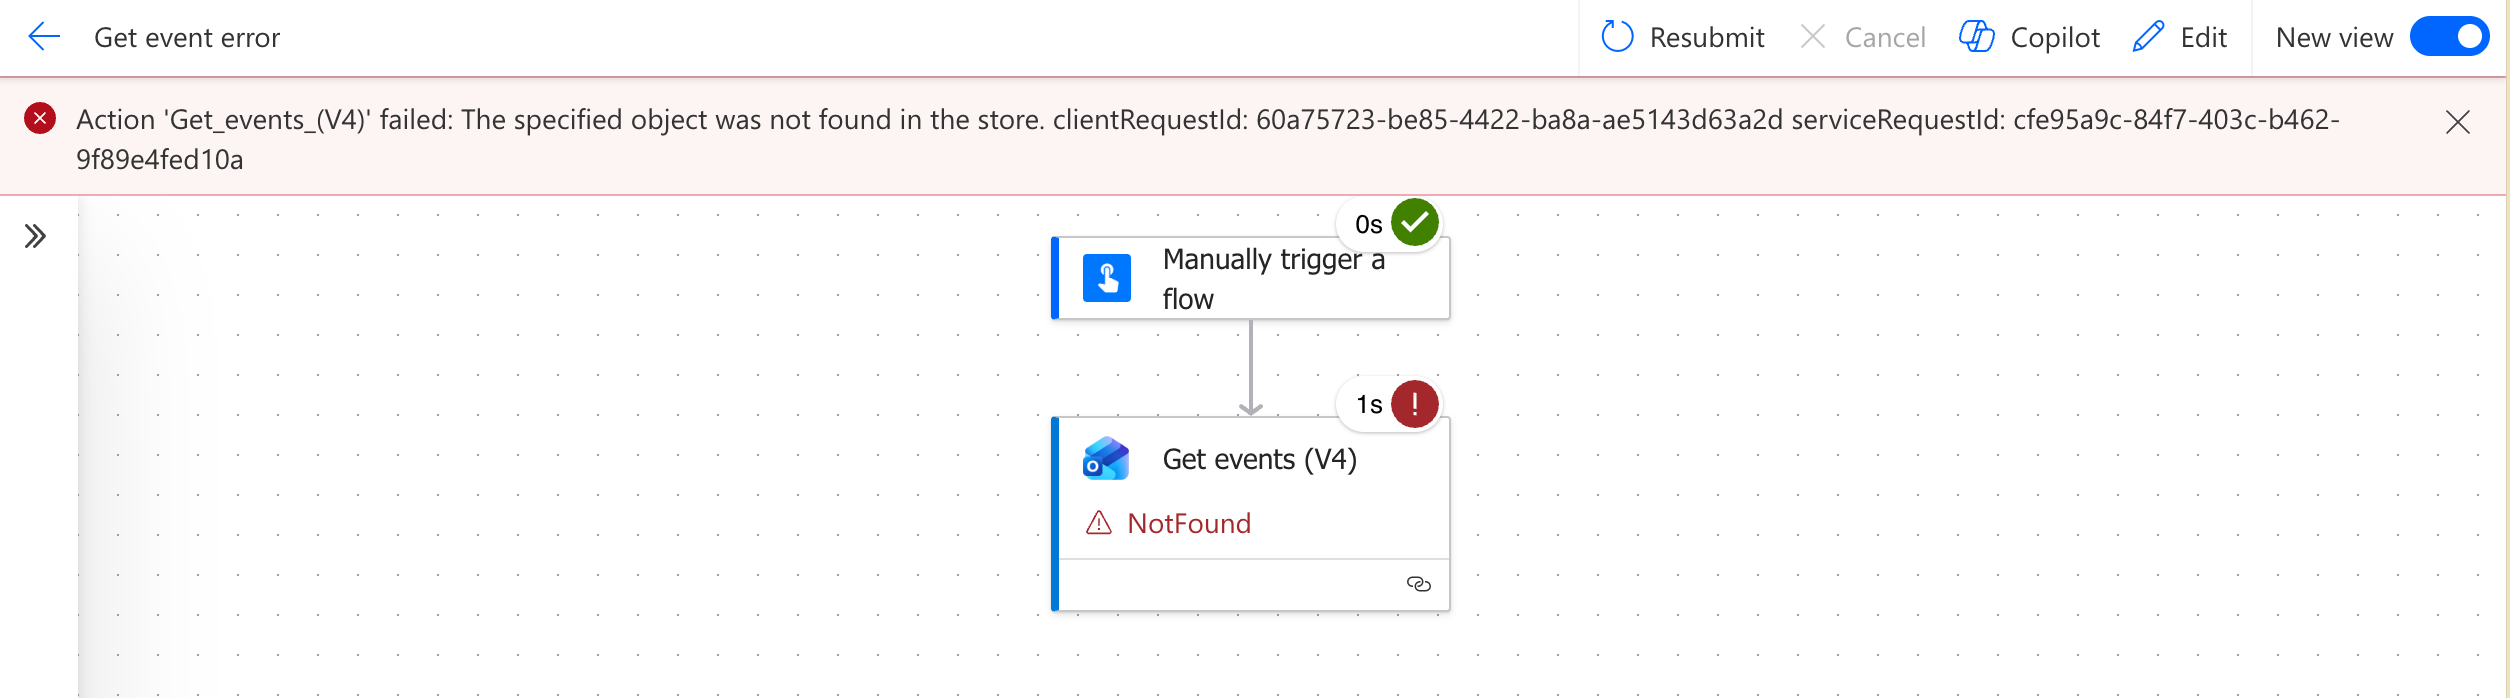Go back using the left arrow

(x=44, y=38)
